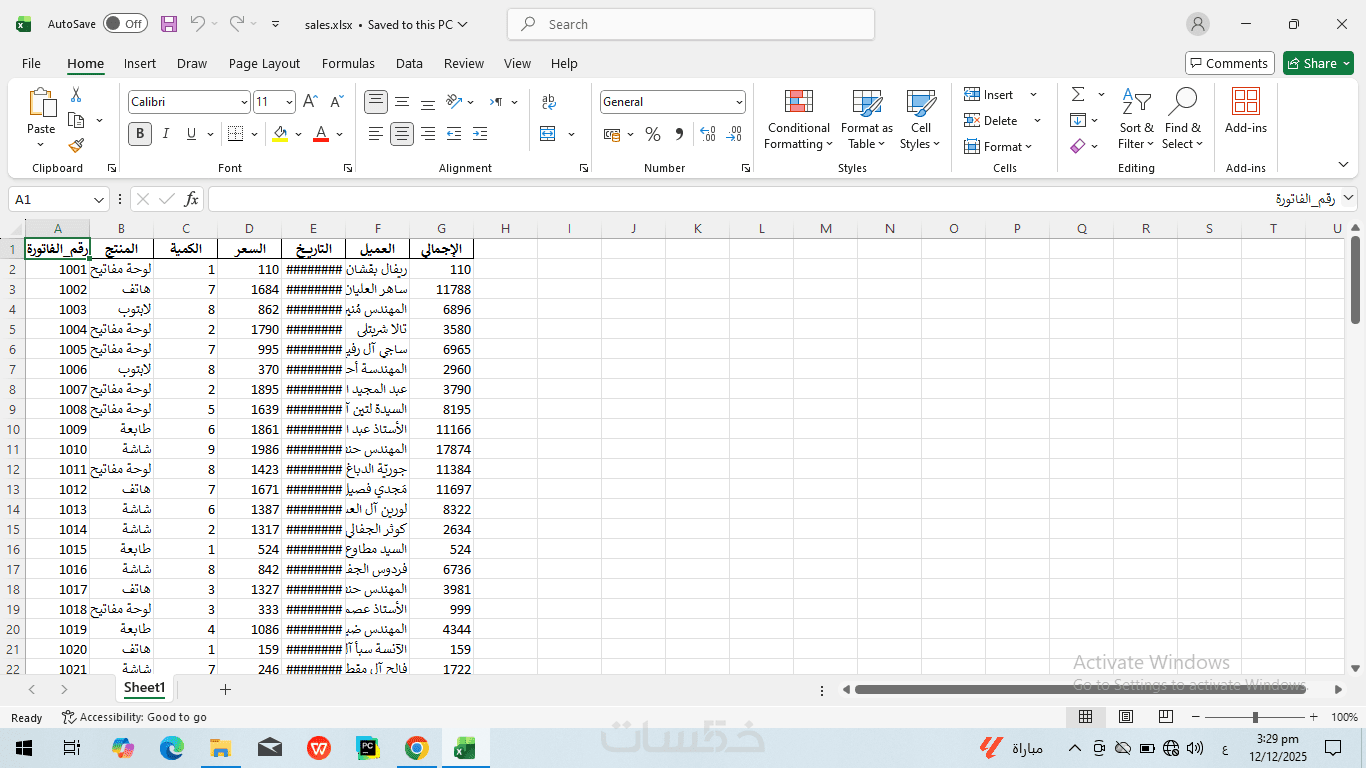Switch to the Formulas tab
1366x768 pixels.
(348, 63)
